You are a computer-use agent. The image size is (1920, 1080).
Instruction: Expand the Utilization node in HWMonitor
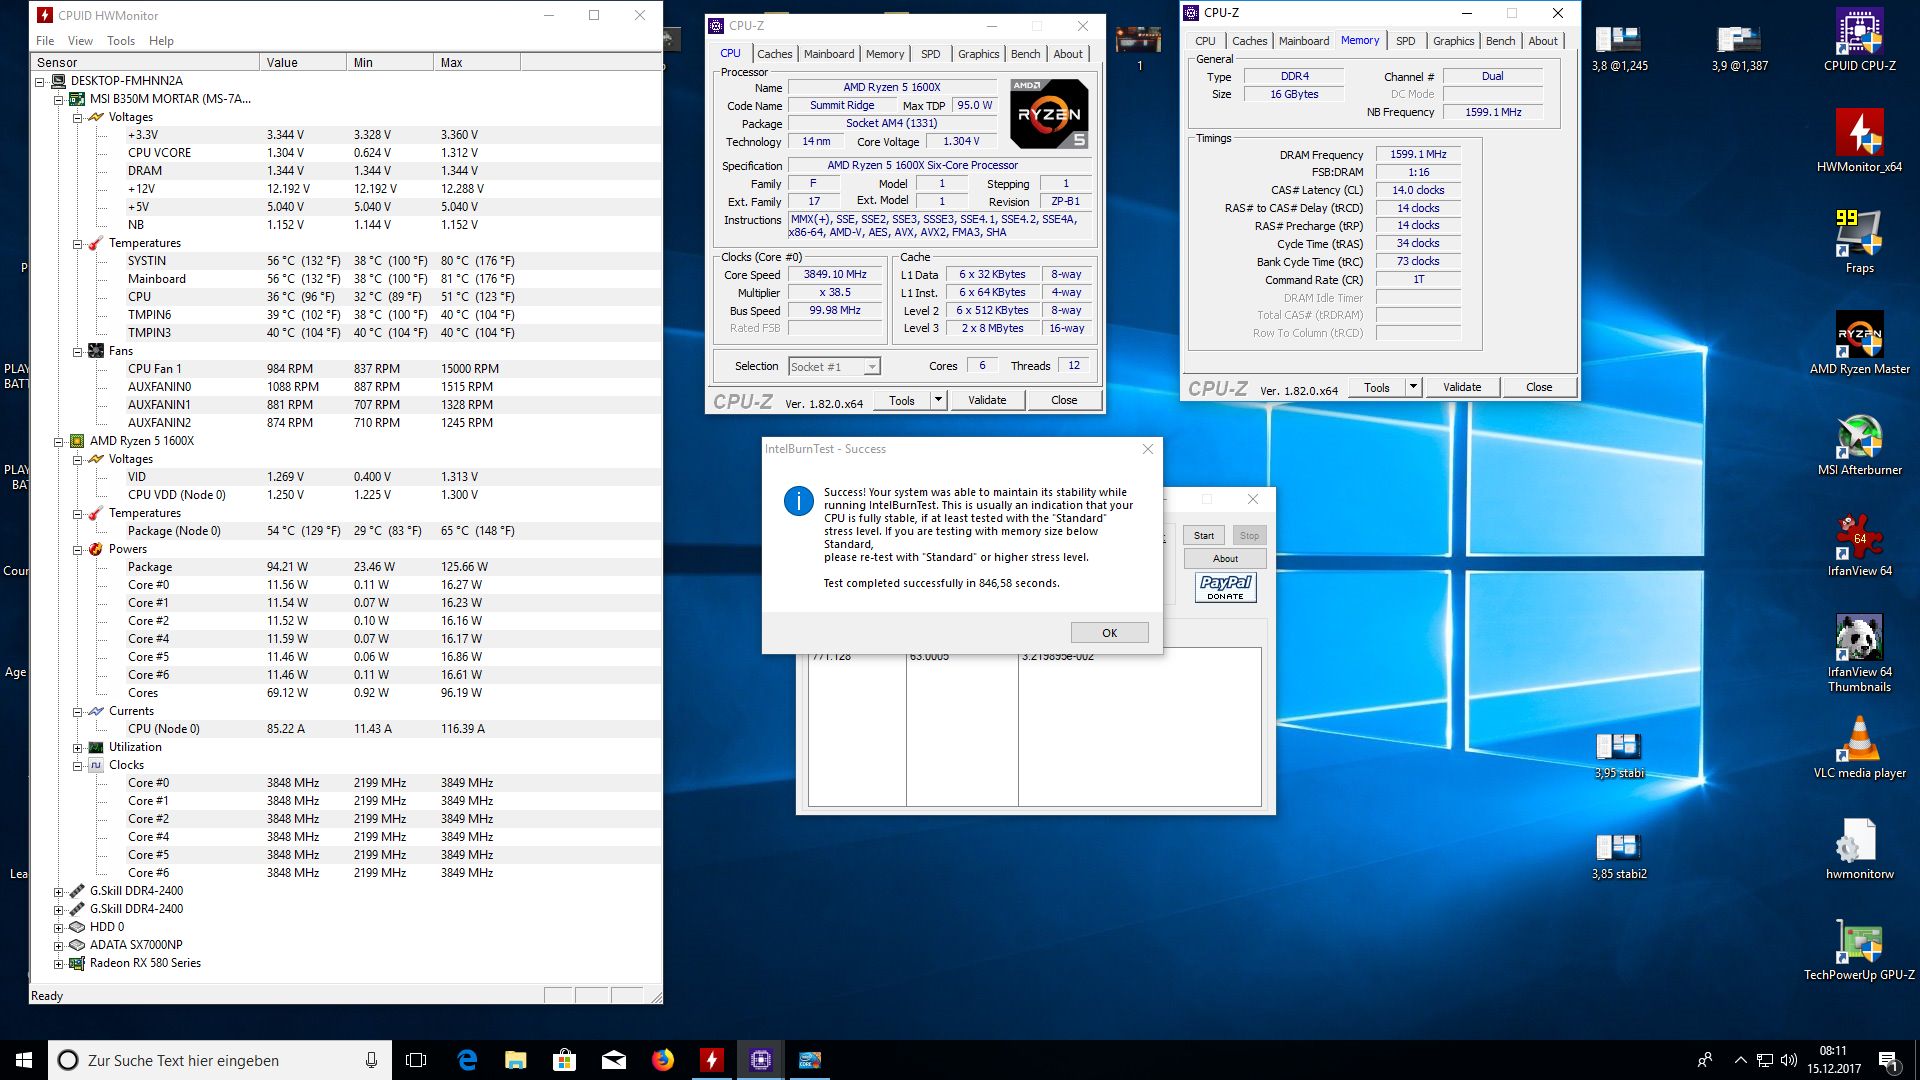[78, 747]
